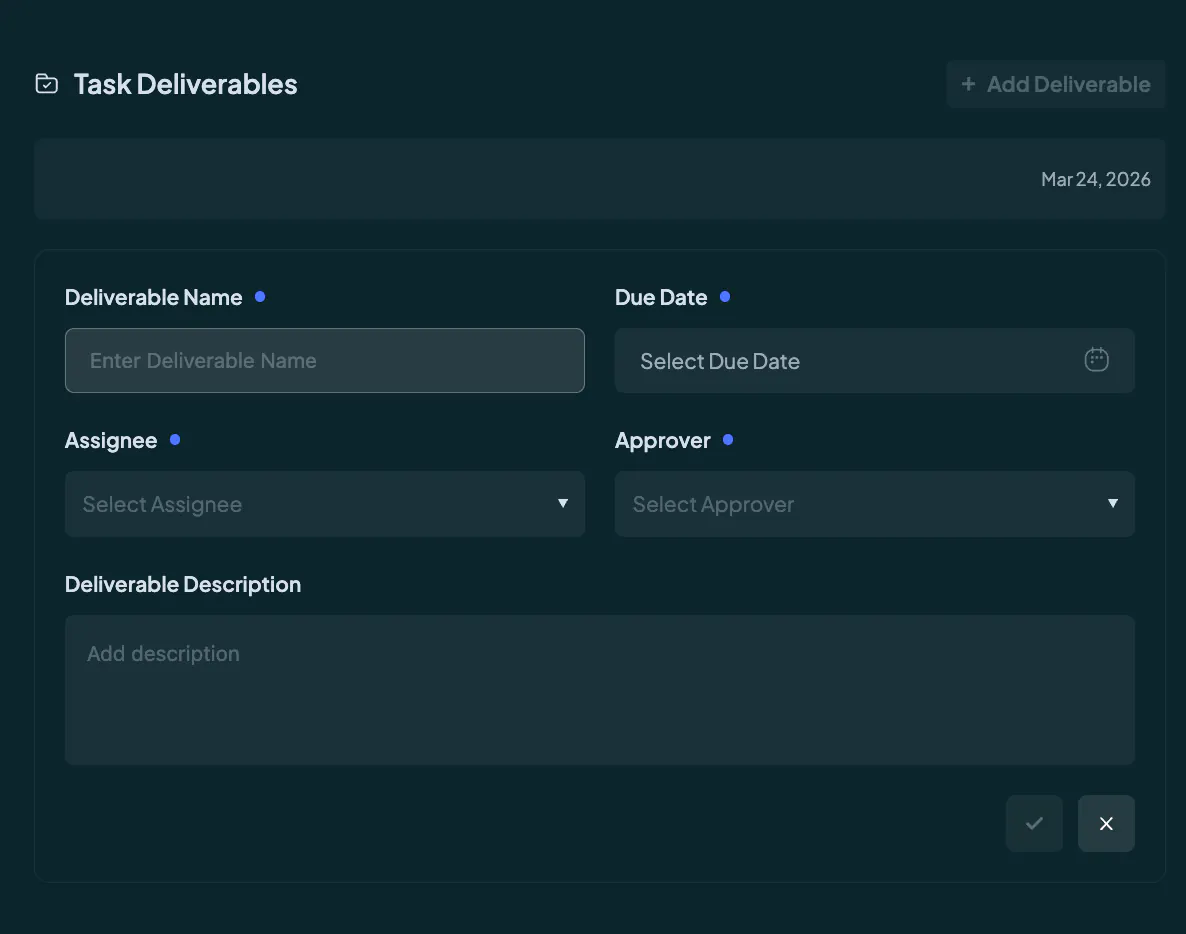Open the calendar icon in Due Date
The image size is (1186, 934).
tap(1096, 360)
